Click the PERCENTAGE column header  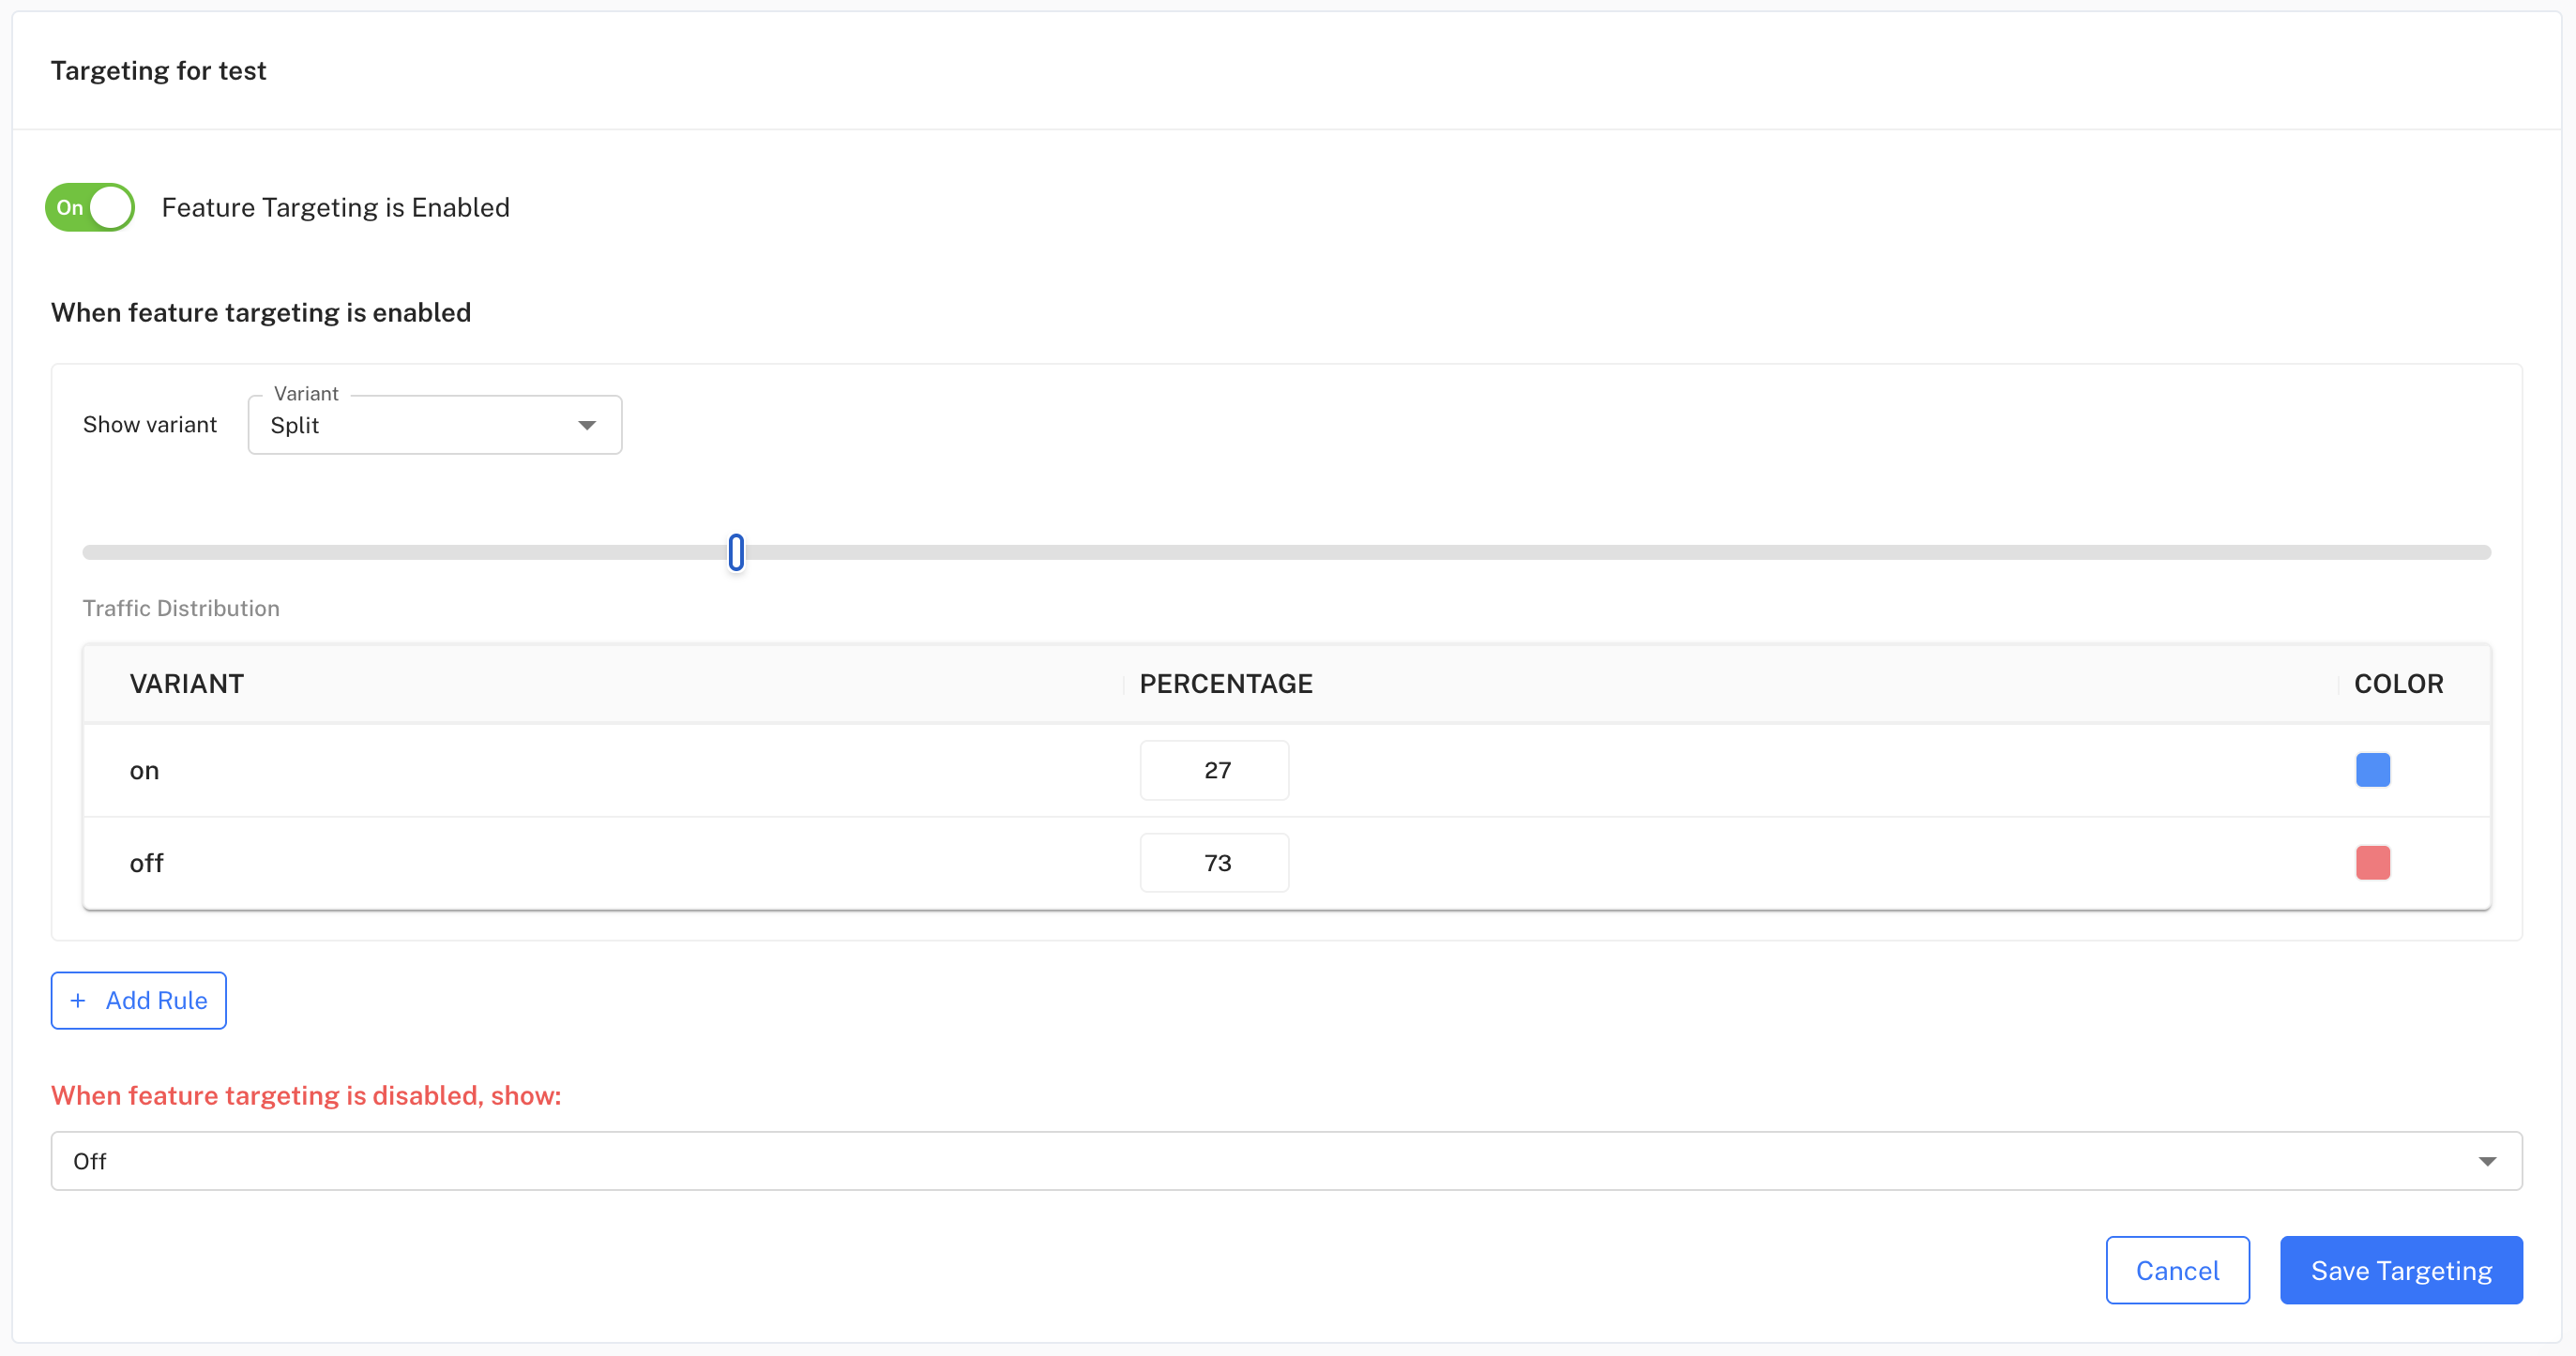1226,684
